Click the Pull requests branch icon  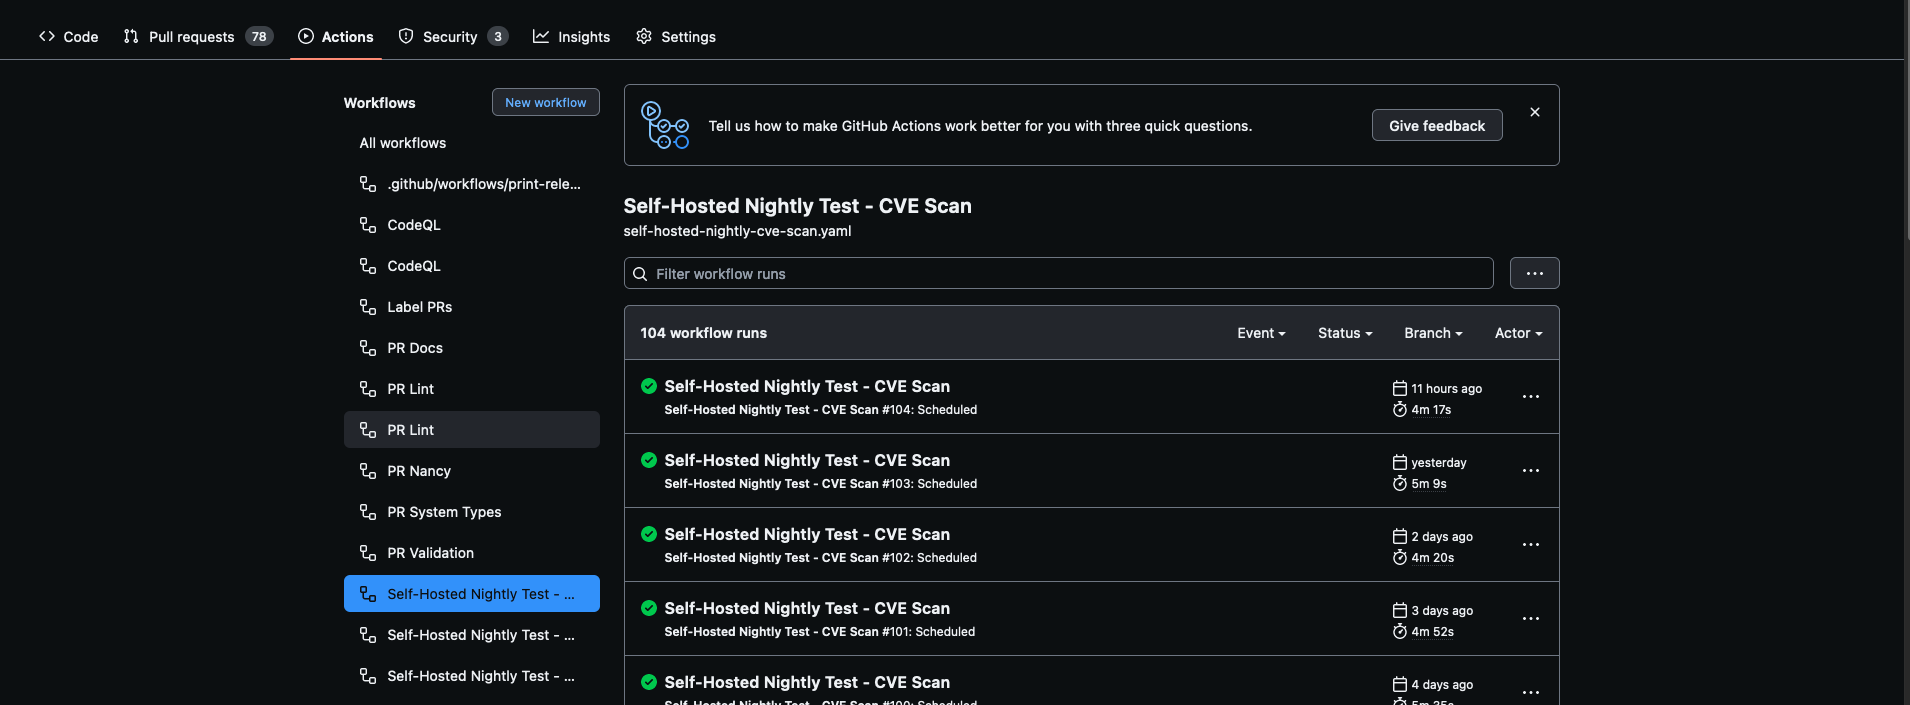[x=131, y=36]
